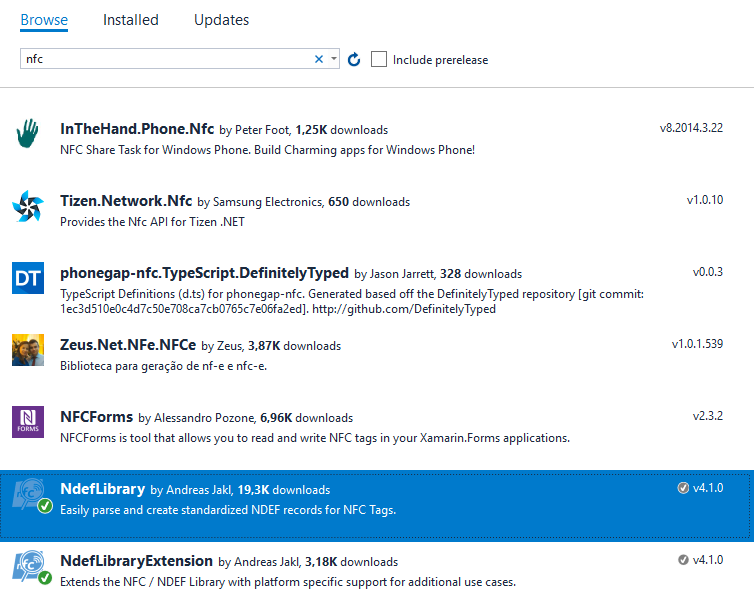Click version v0.0.3 text
The width and height of the screenshot is (754, 602).
(707, 272)
